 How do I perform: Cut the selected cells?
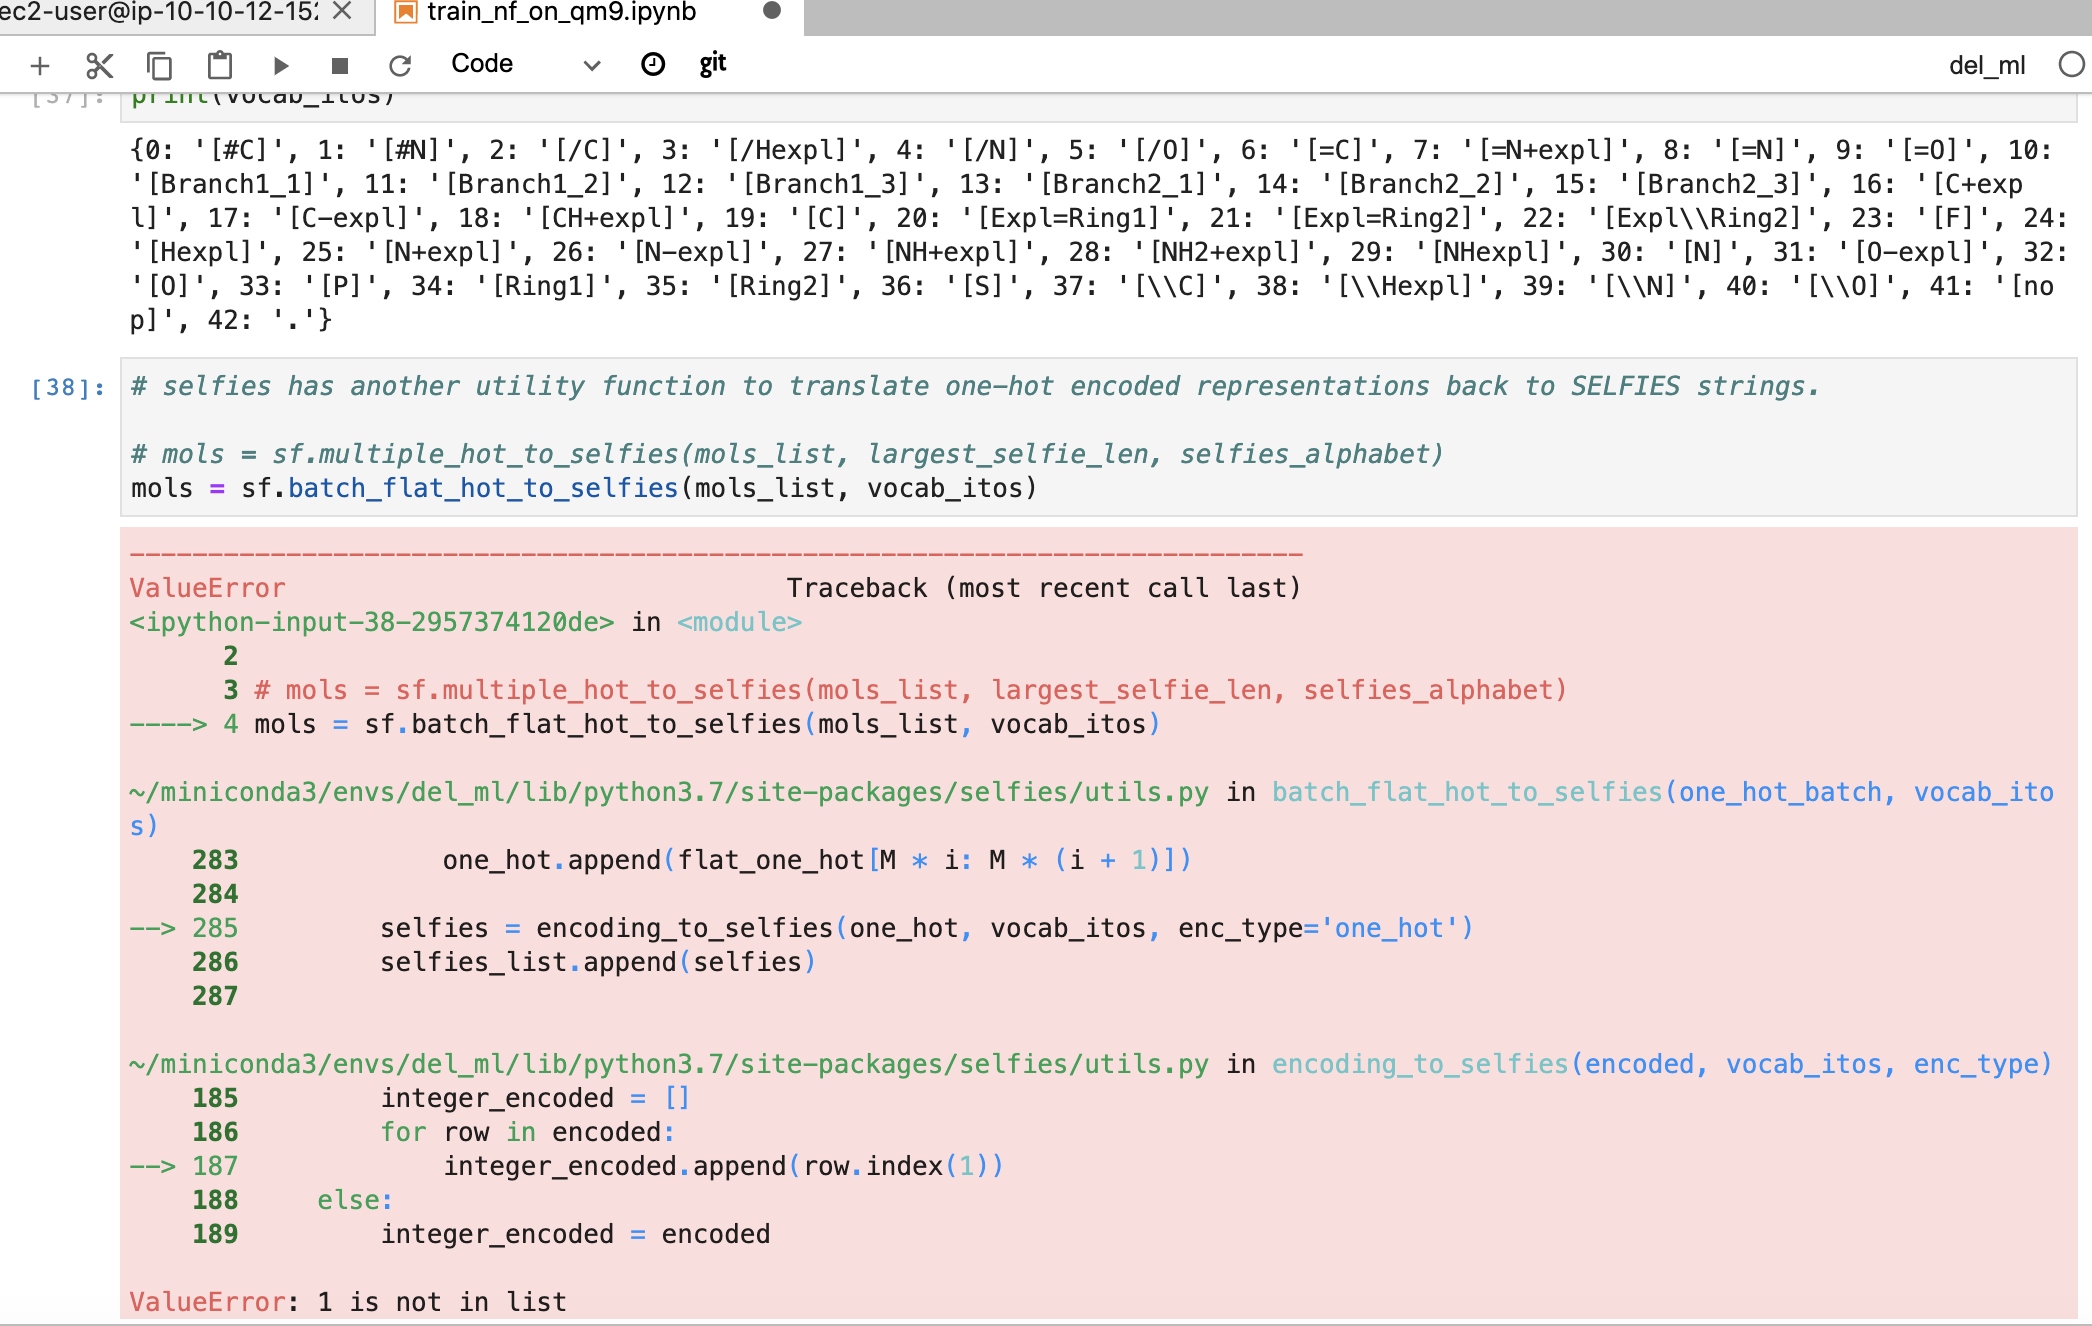click(x=98, y=64)
